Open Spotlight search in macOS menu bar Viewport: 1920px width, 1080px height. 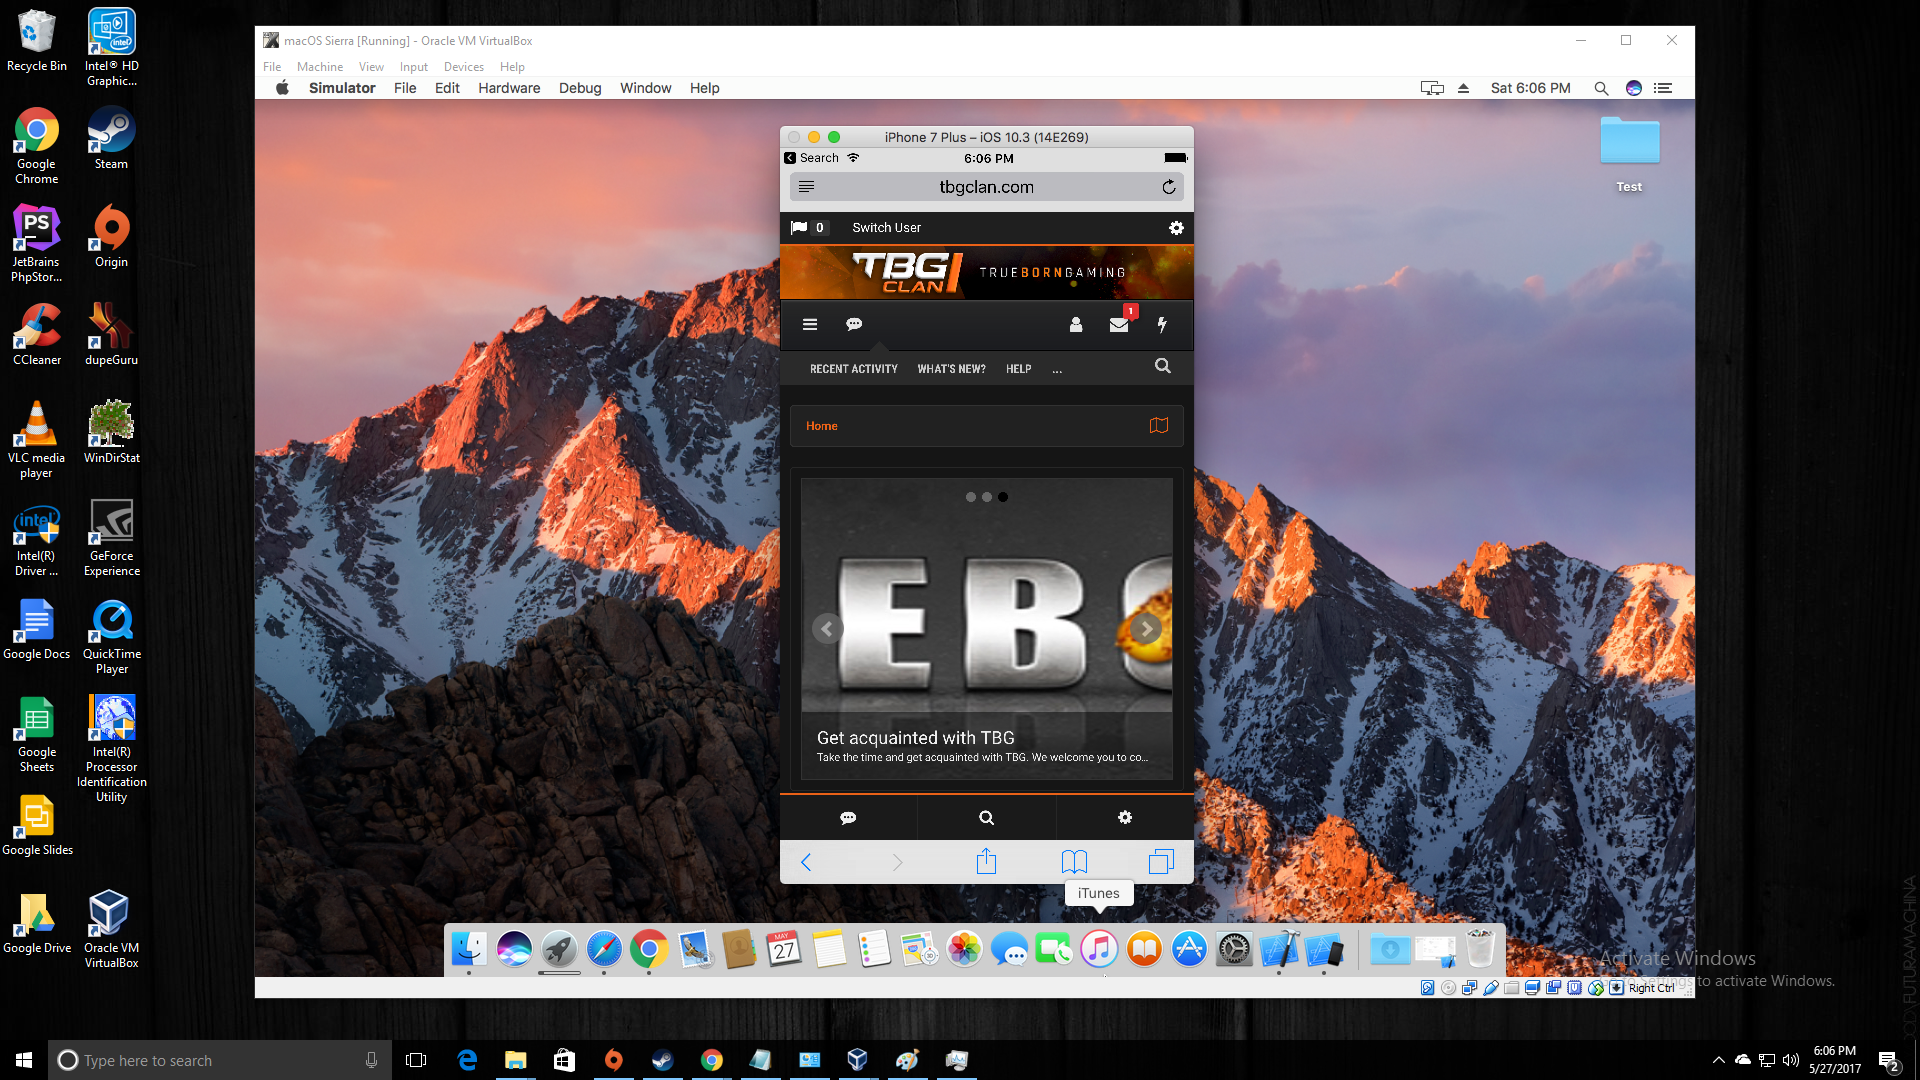[1601, 88]
